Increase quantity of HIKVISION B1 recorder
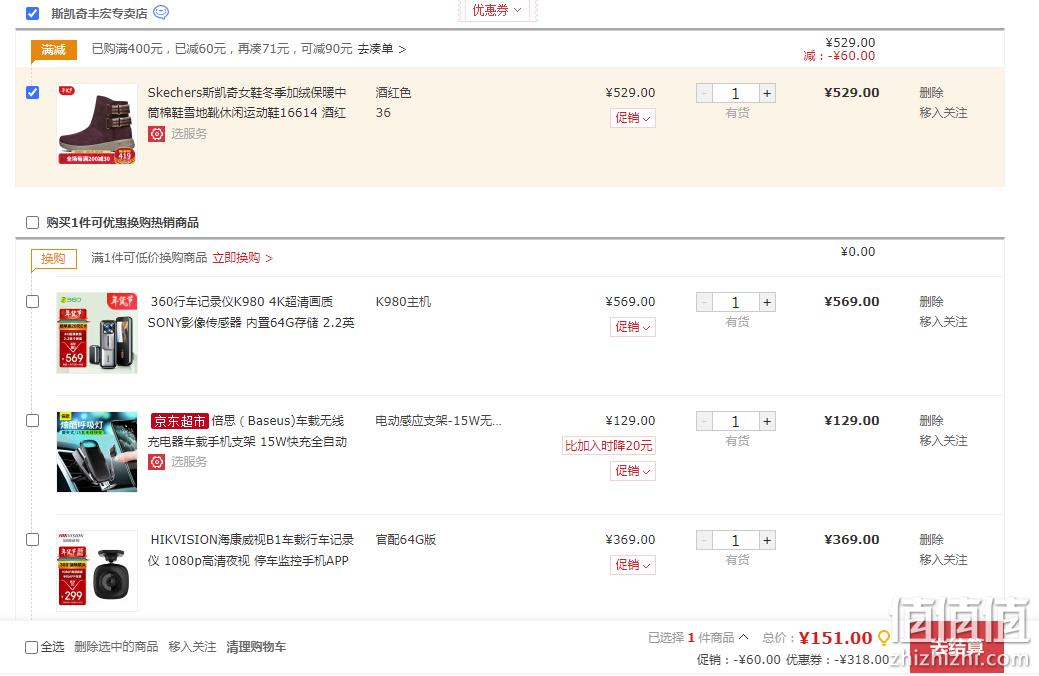1039x676 pixels. tap(767, 540)
